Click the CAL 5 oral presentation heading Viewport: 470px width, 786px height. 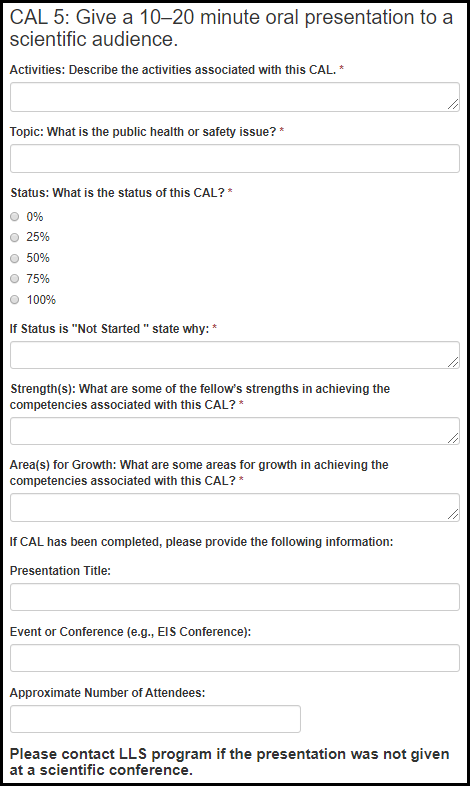(x=231, y=28)
